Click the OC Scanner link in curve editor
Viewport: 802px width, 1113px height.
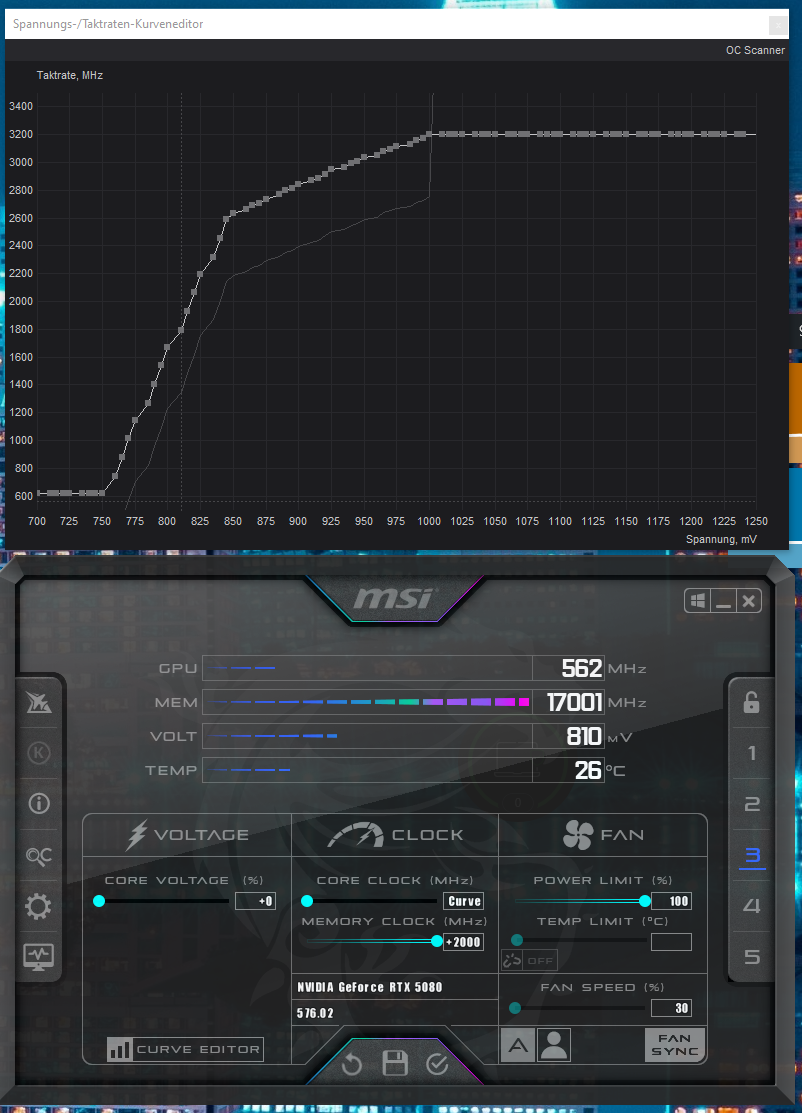[755, 50]
